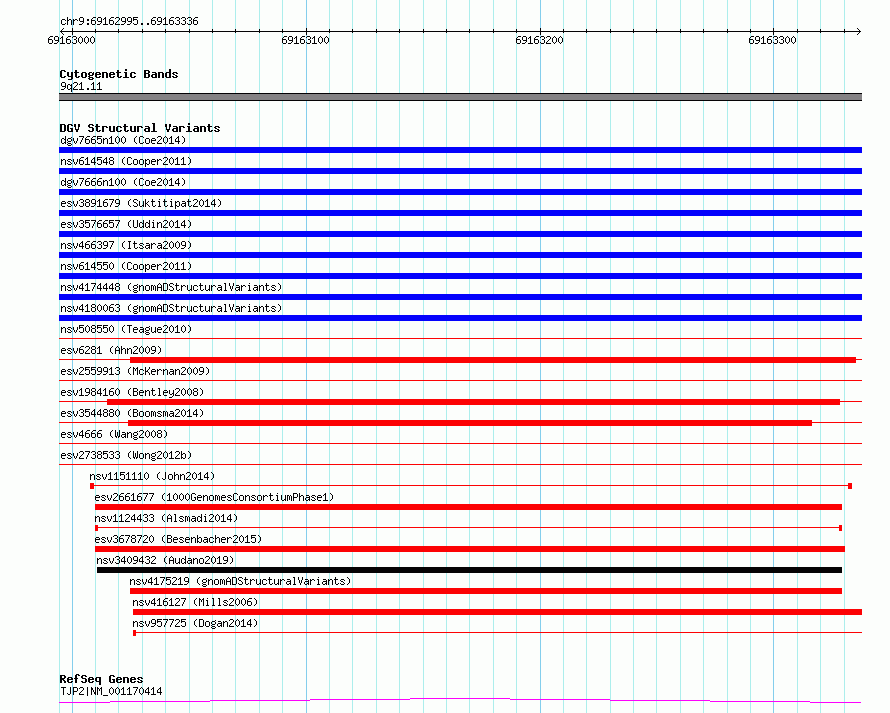Open variant nsv1124433 (Alsmadi2014)

click(166, 518)
